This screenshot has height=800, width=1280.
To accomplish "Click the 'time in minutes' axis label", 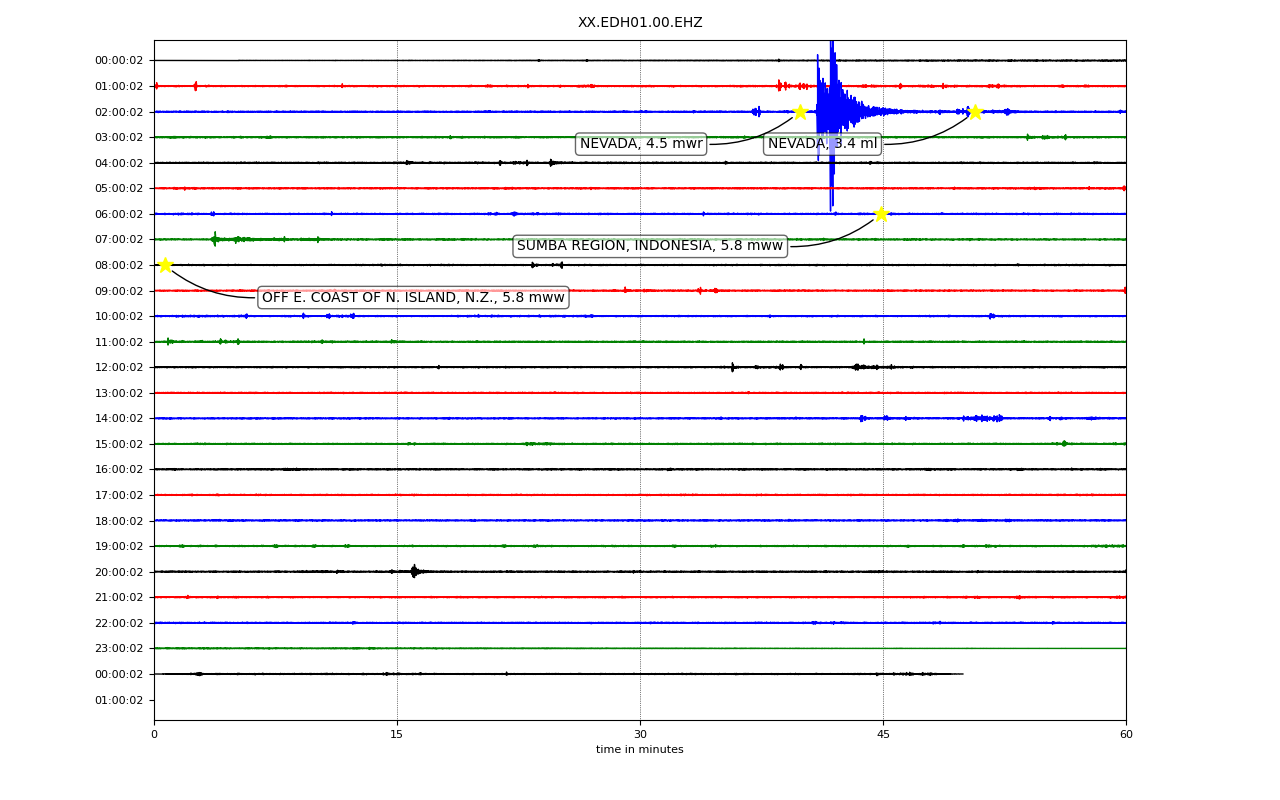I will coord(640,750).
